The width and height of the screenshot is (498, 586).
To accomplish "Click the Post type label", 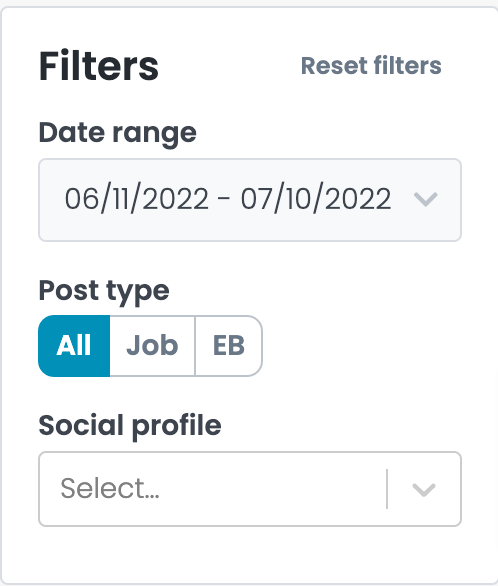I will click(x=104, y=291).
